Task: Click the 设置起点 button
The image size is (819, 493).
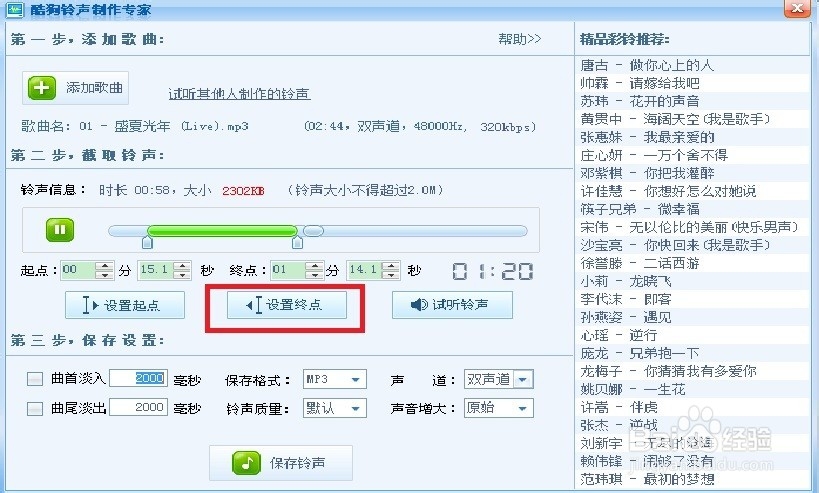Action: (x=125, y=305)
